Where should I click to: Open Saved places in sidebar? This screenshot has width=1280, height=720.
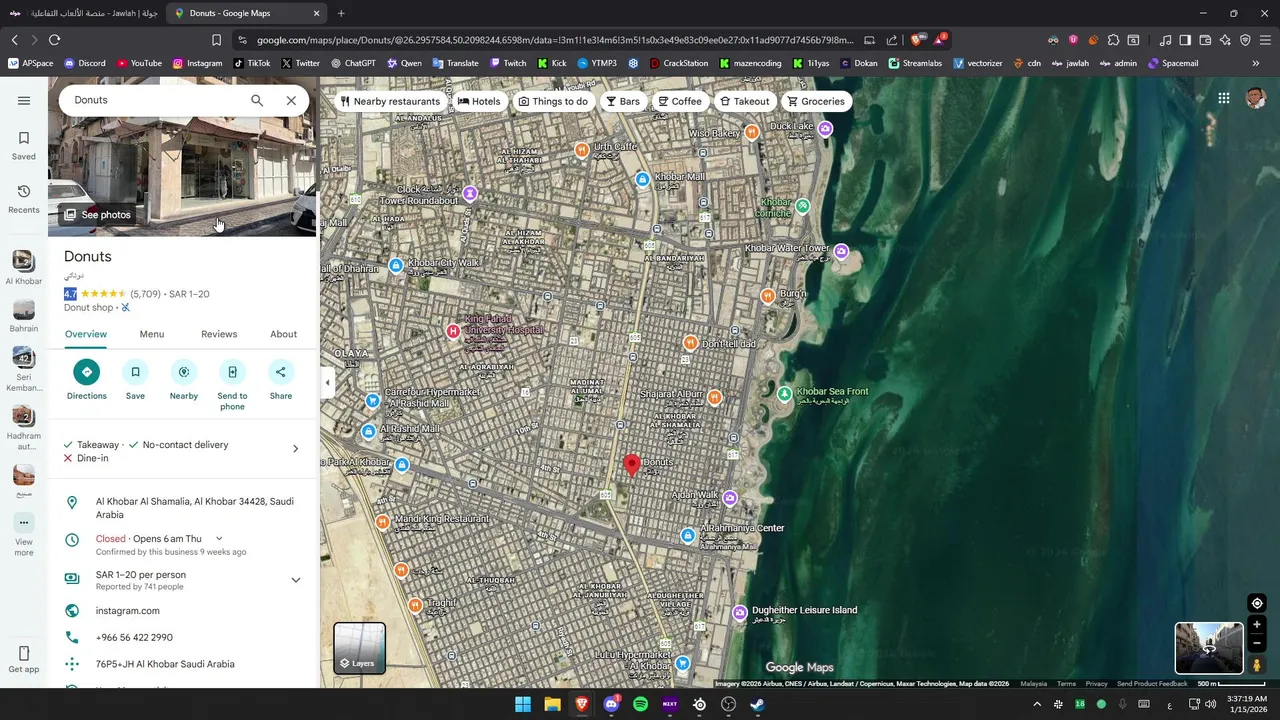coord(24,145)
